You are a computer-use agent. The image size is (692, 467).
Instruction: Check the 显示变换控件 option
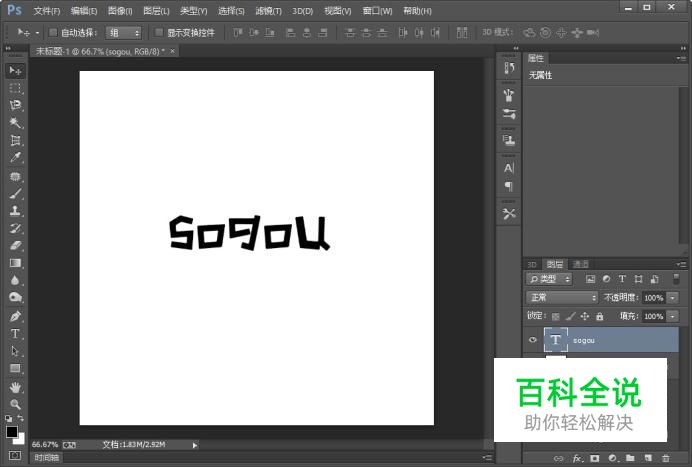coord(159,32)
